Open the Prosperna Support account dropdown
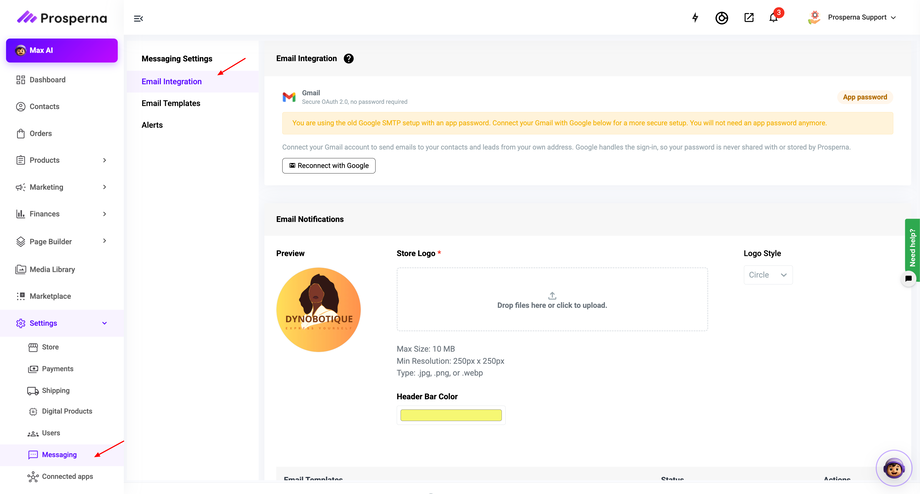920x494 pixels. click(x=854, y=18)
